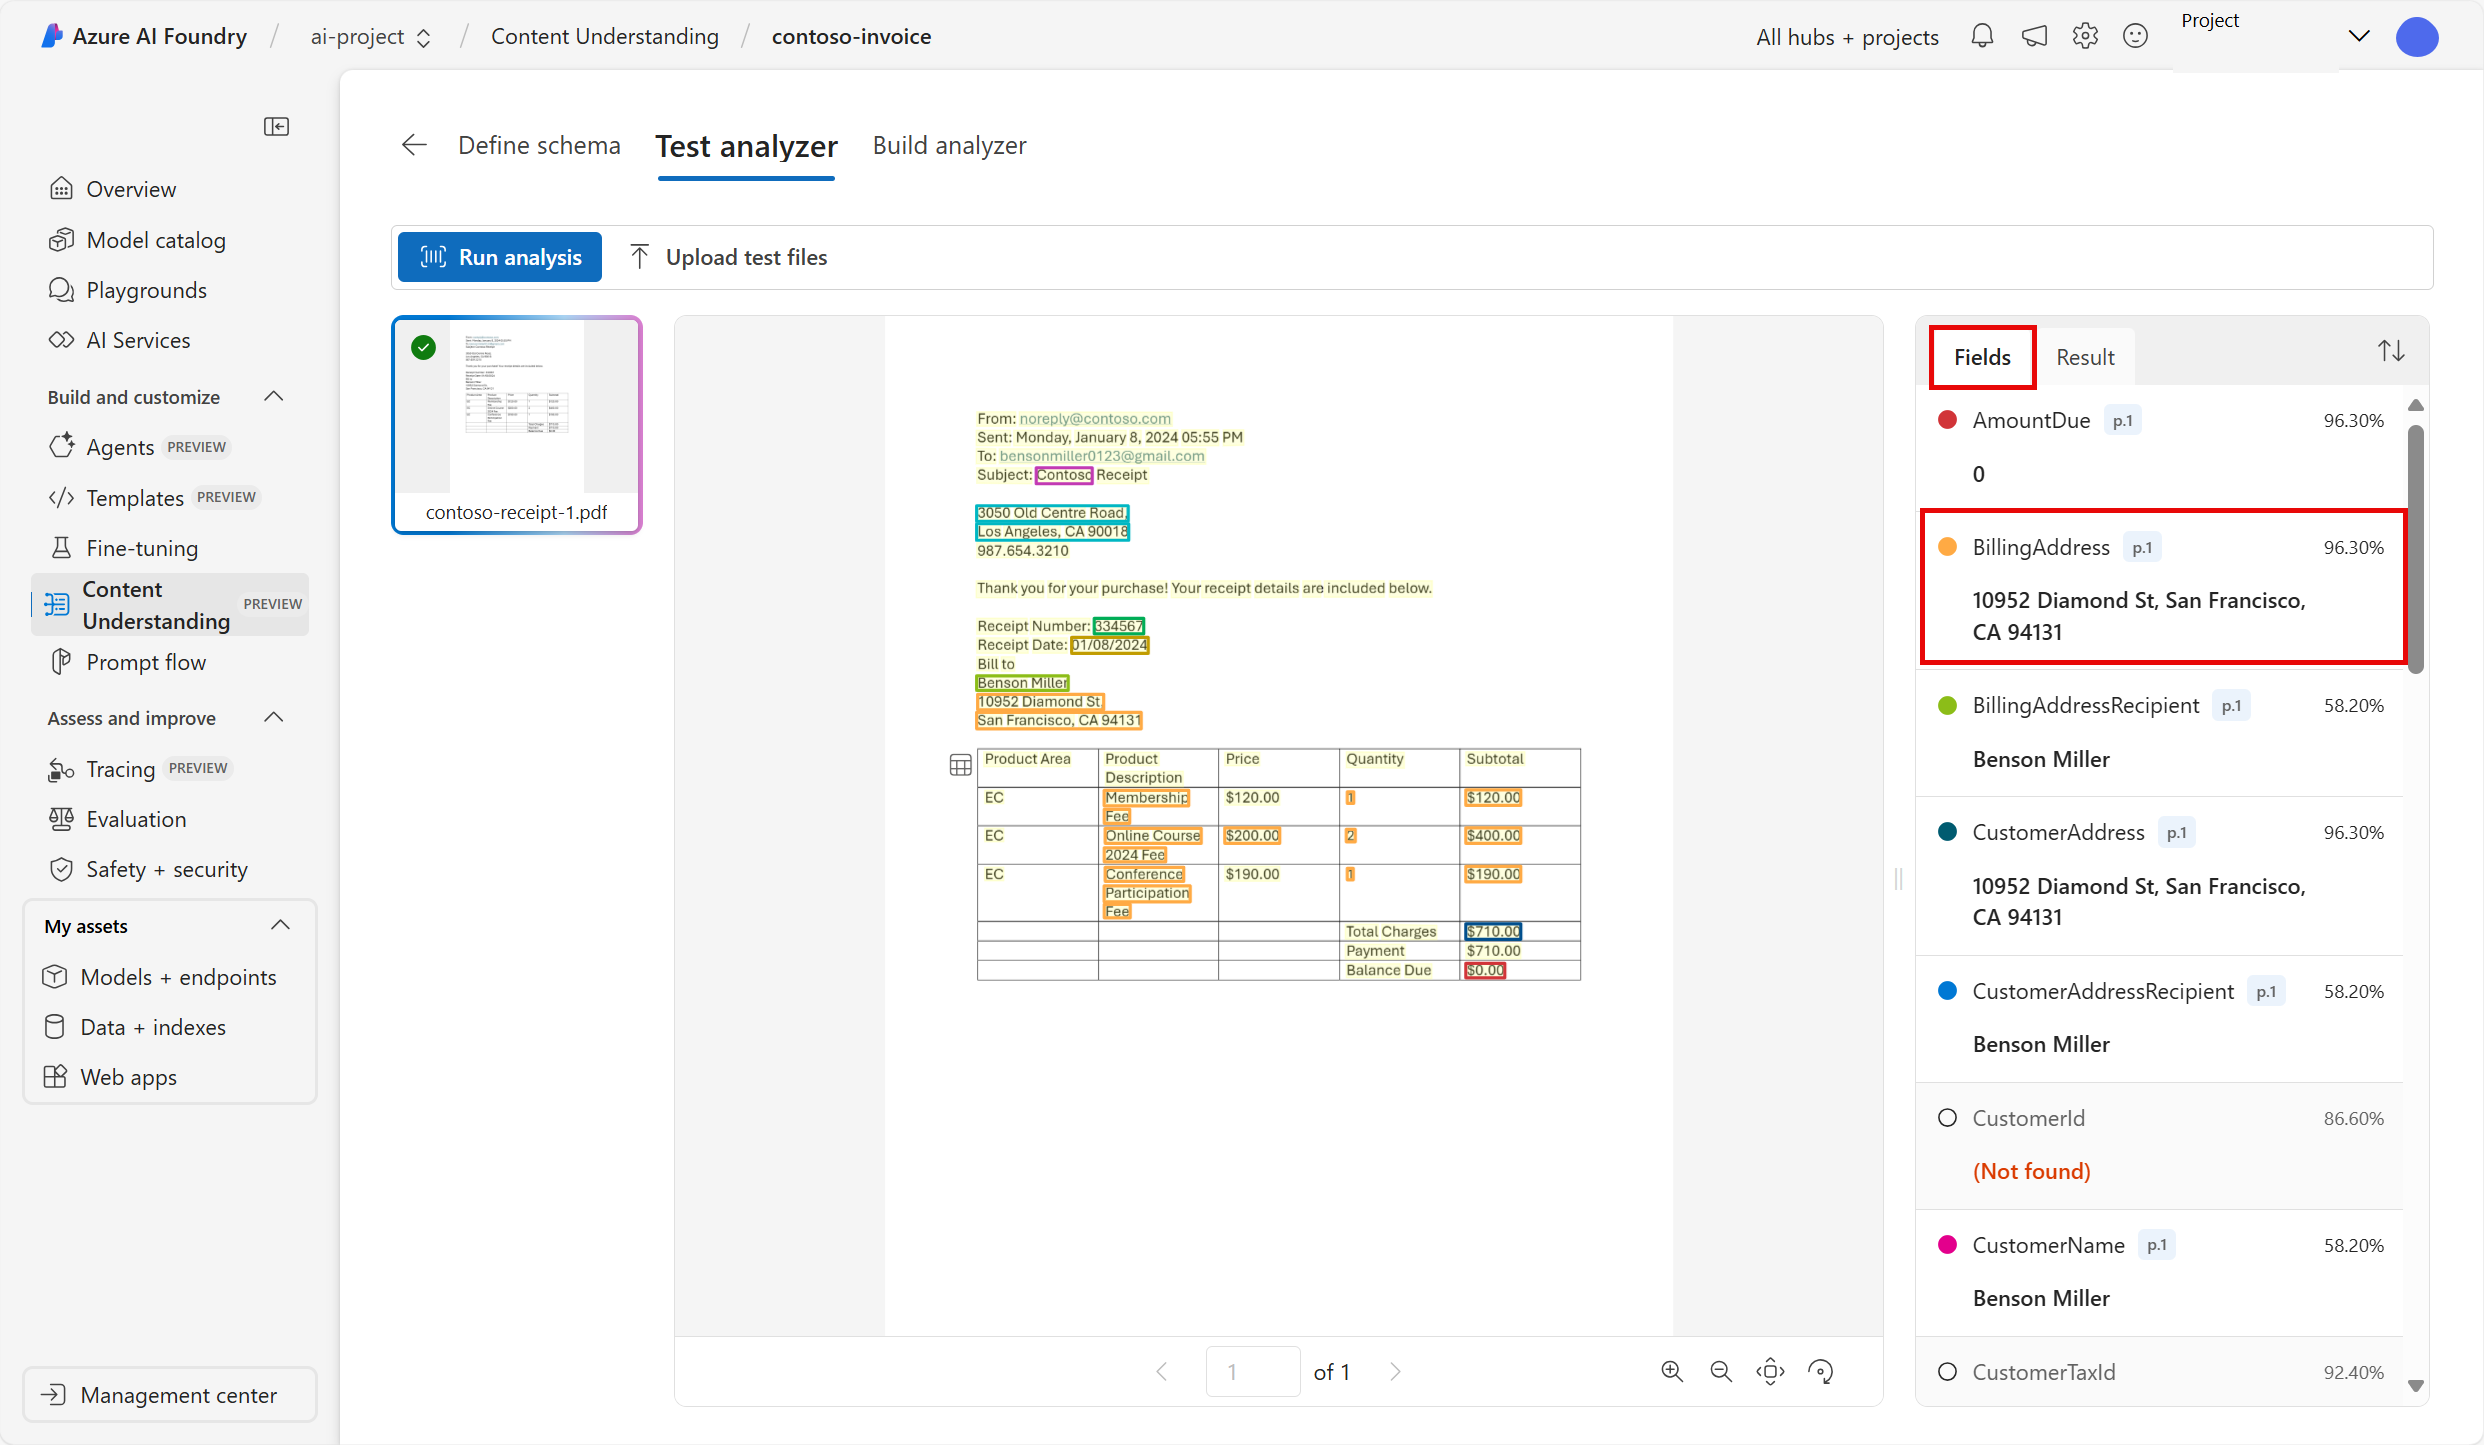This screenshot has height=1445, width=2484.
Task: Open Content Understanding in sidebar
Action: [x=170, y=604]
